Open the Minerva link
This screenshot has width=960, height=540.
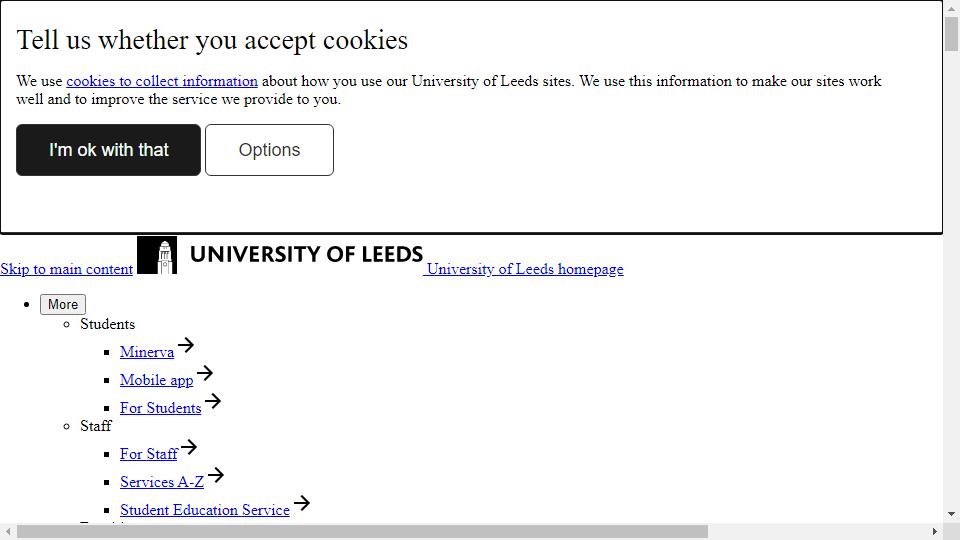pos(147,352)
